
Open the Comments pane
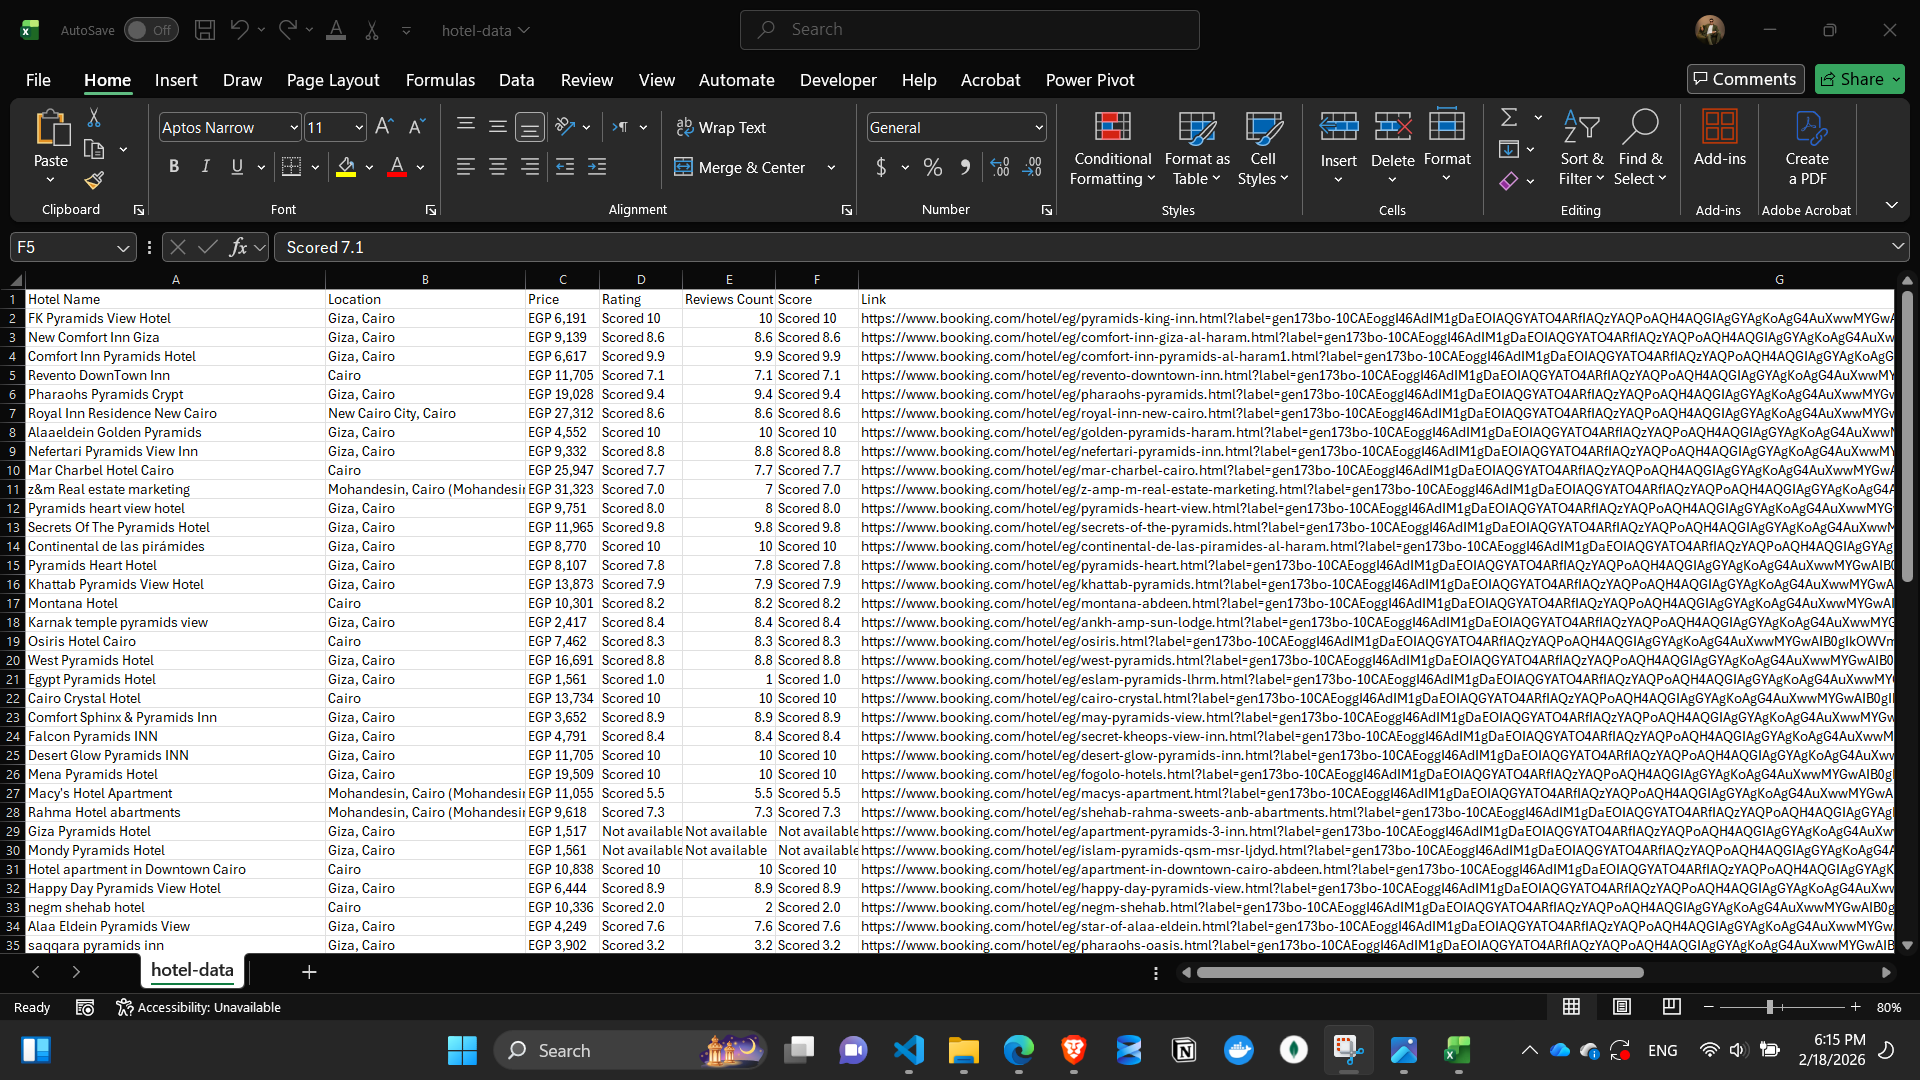pyautogui.click(x=1744, y=78)
